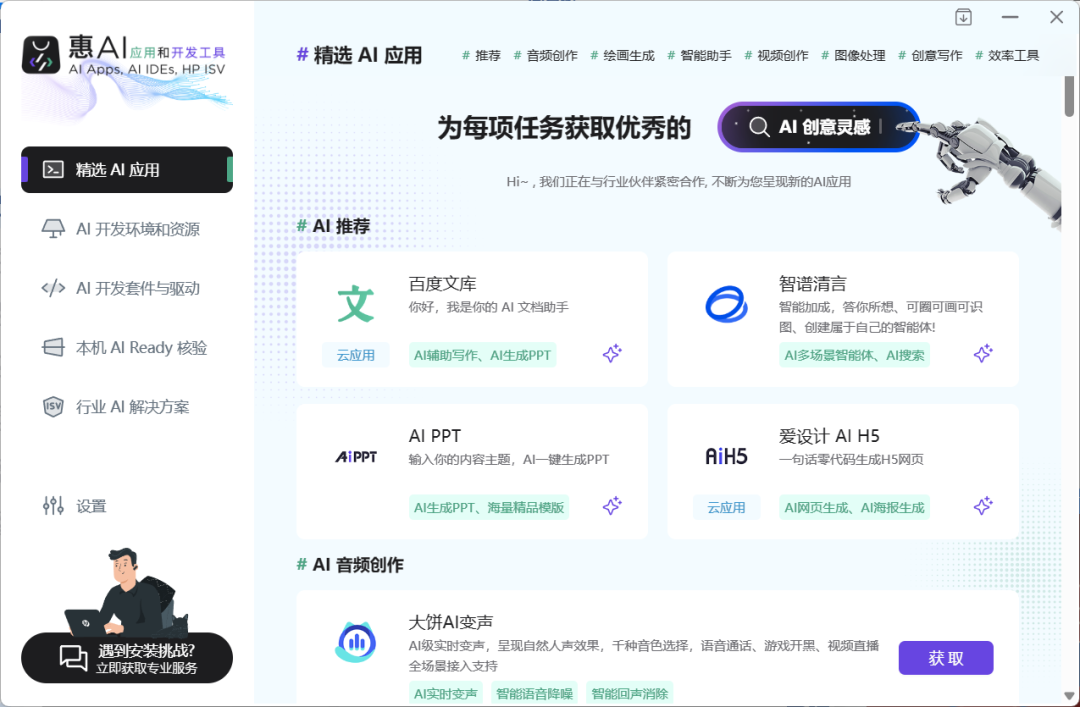This screenshot has width=1080, height=707.
Task: Open the 设置 settings in sidebar
Action: click(x=90, y=506)
